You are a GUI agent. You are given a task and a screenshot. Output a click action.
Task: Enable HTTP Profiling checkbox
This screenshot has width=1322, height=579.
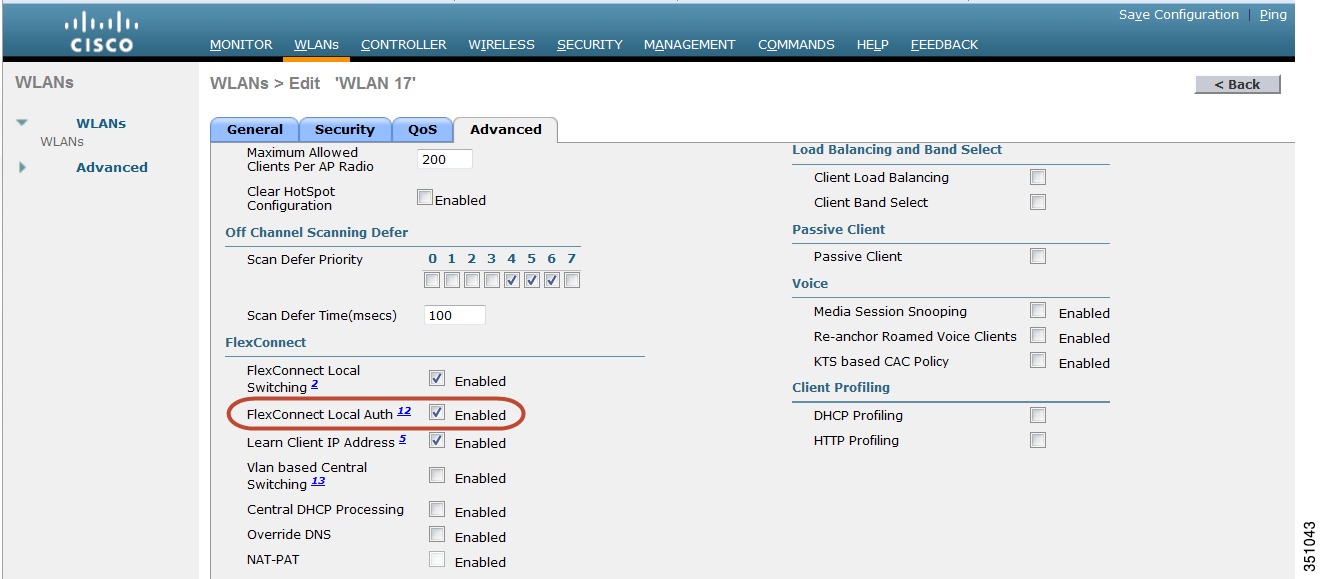click(1038, 440)
